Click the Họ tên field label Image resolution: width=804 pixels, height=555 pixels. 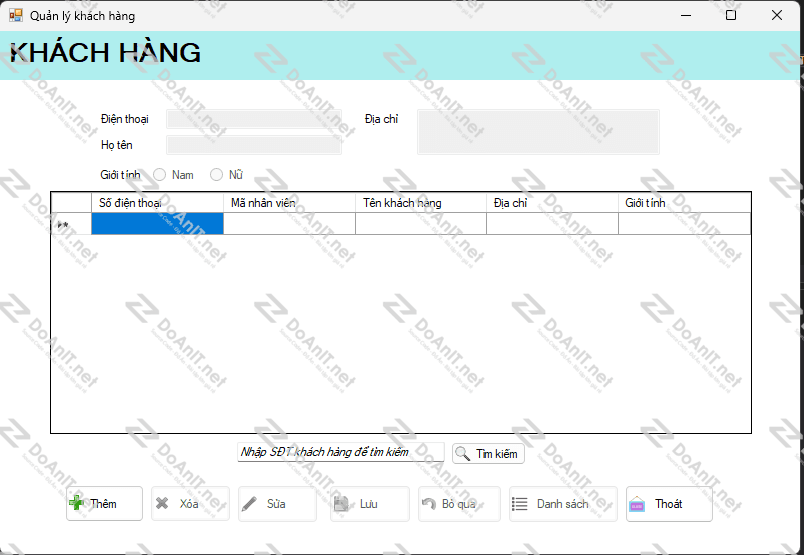pyautogui.click(x=117, y=145)
